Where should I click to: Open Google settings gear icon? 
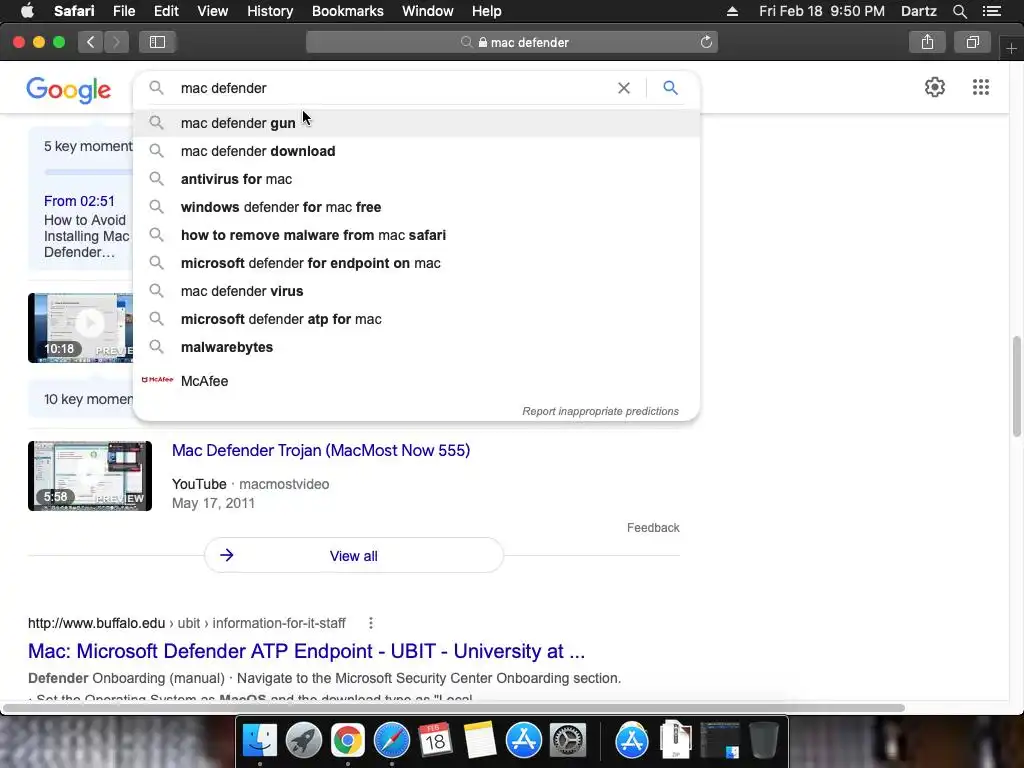[935, 87]
